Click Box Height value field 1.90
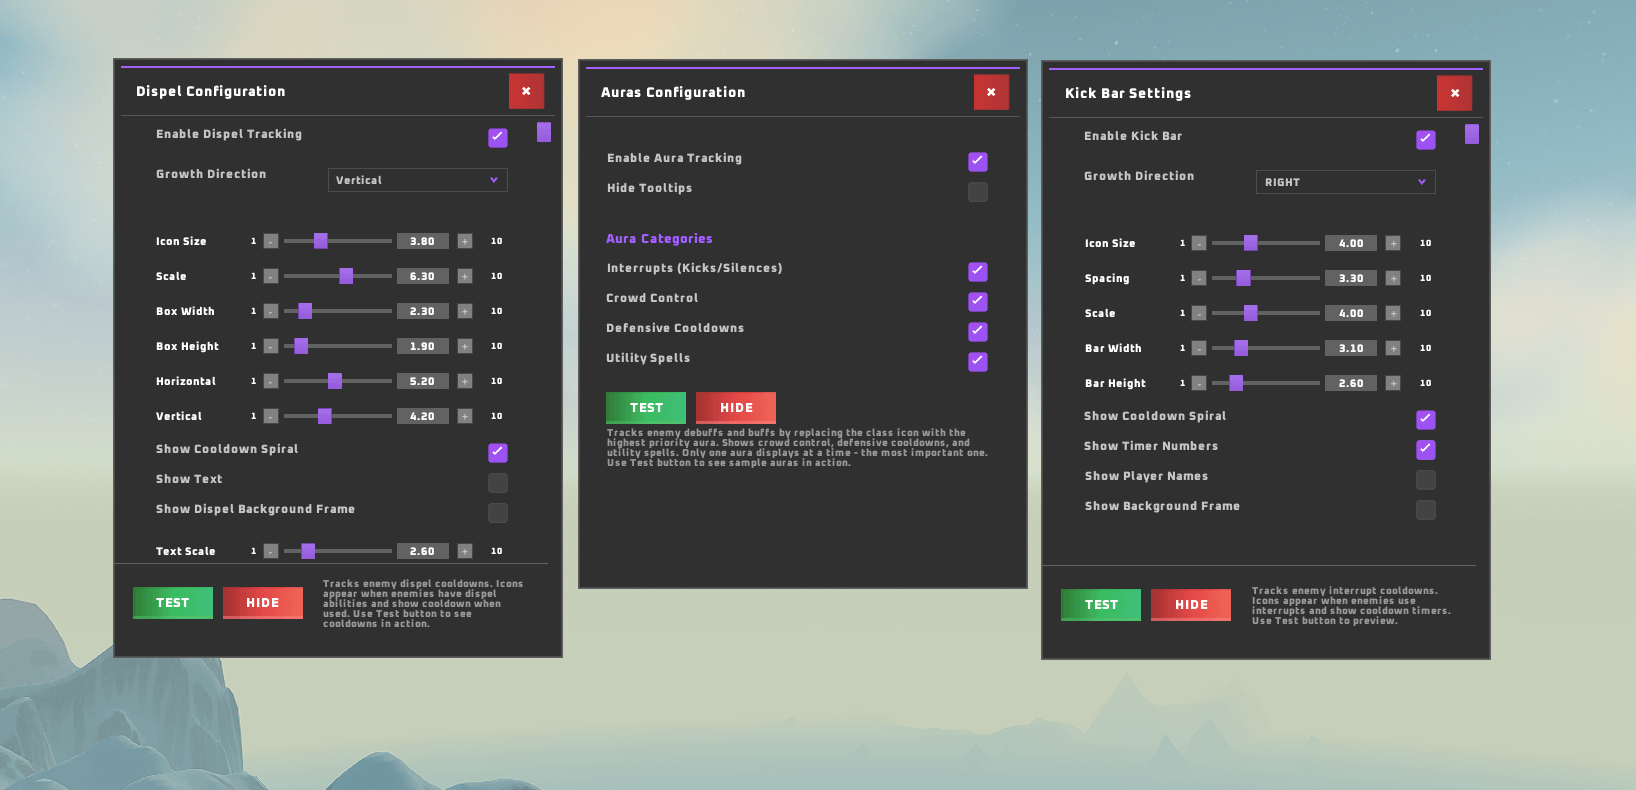The width and height of the screenshot is (1636, 790). point(422,346)
